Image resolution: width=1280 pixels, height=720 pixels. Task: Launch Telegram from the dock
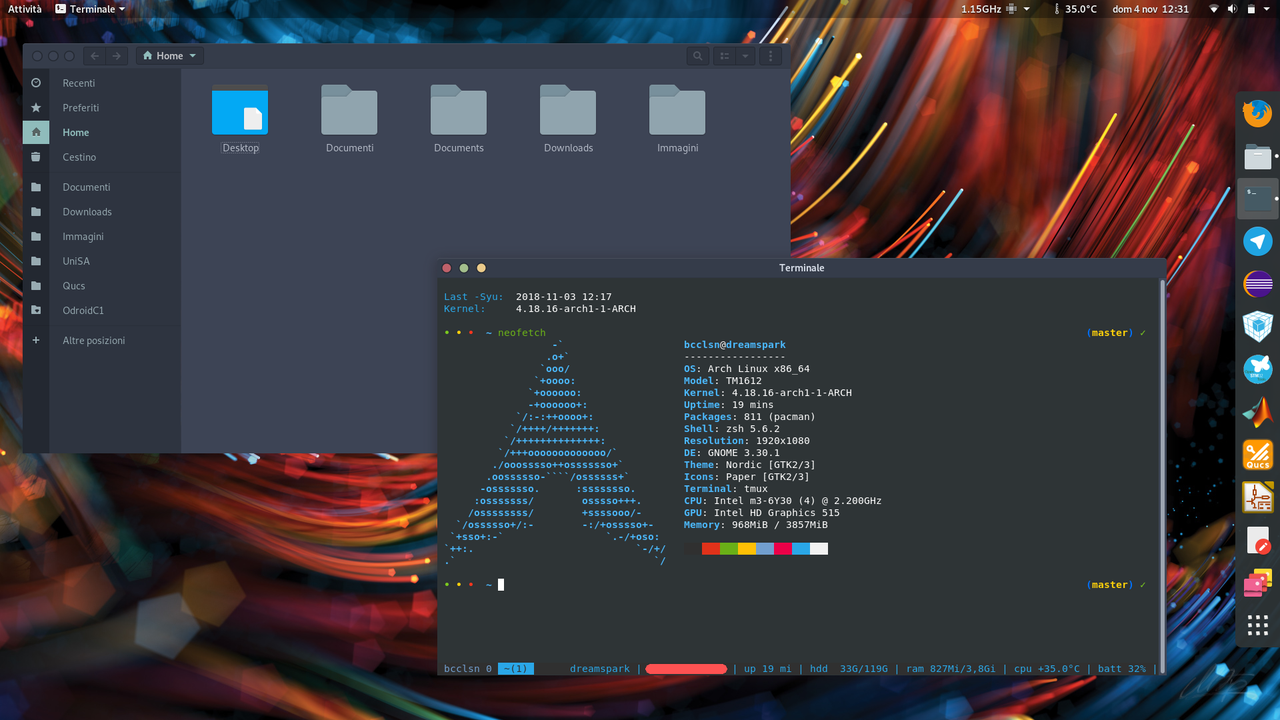1257,241
